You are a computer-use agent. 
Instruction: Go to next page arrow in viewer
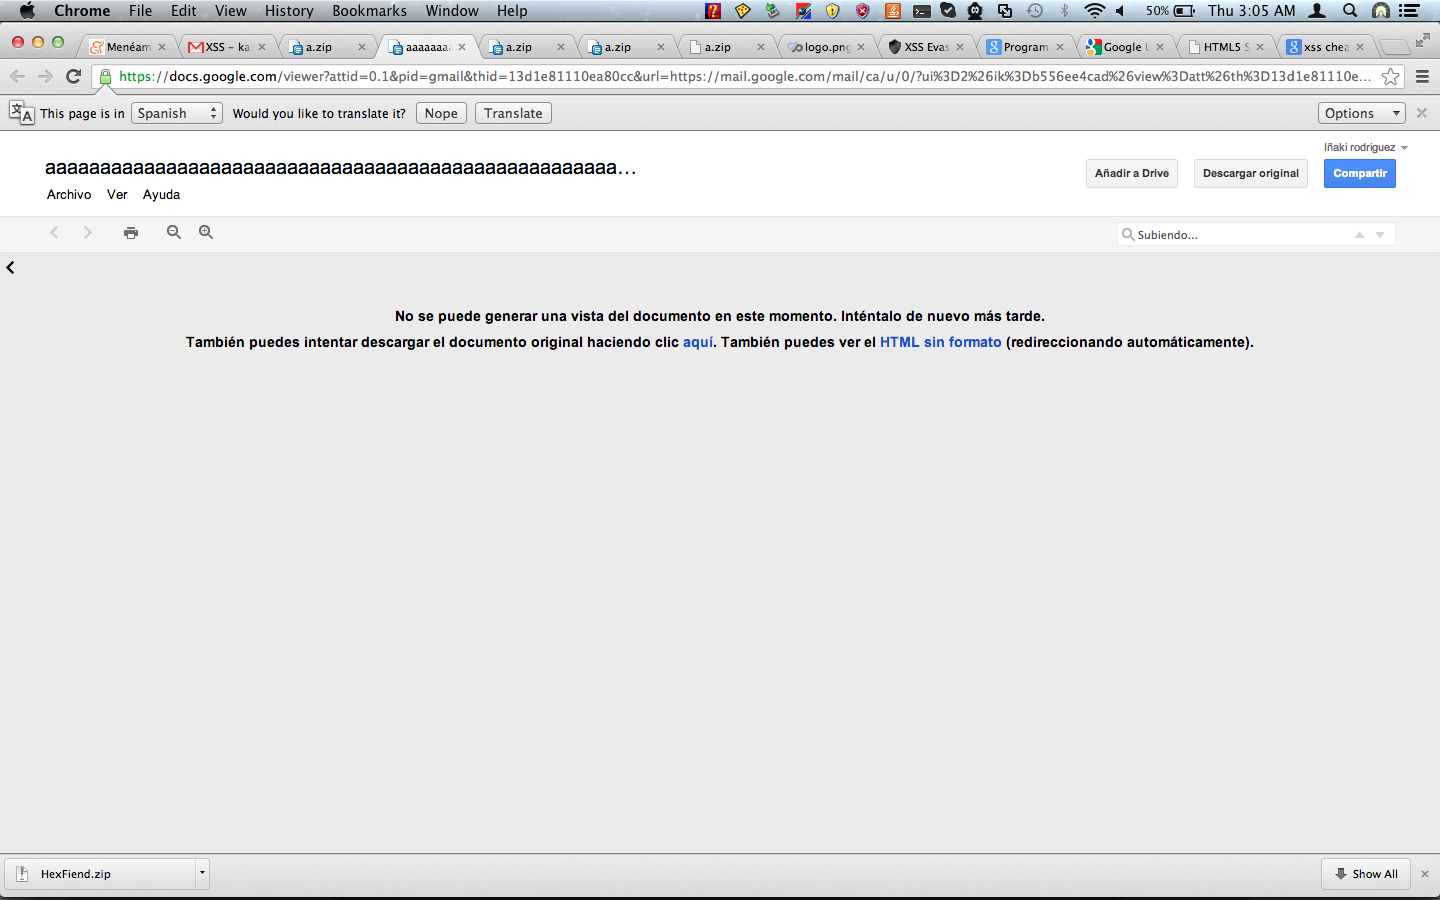click(x=88, y=233)
